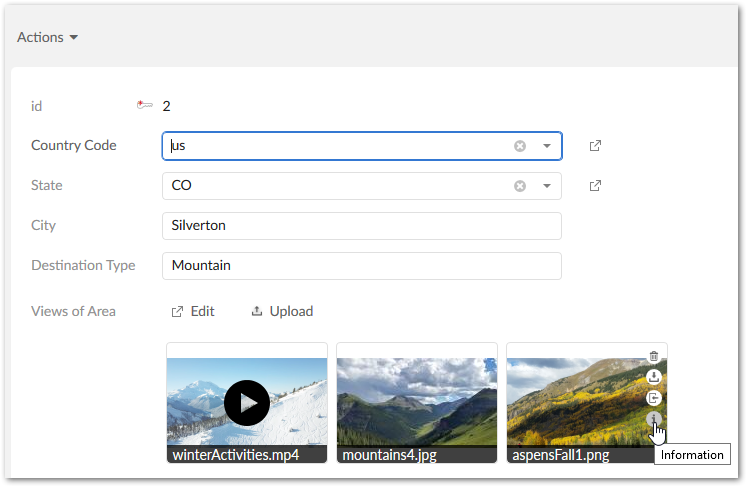The image size is (747, 487).
Task: Expand the Country Code dropdown arrow
Action: coord(547,146)
